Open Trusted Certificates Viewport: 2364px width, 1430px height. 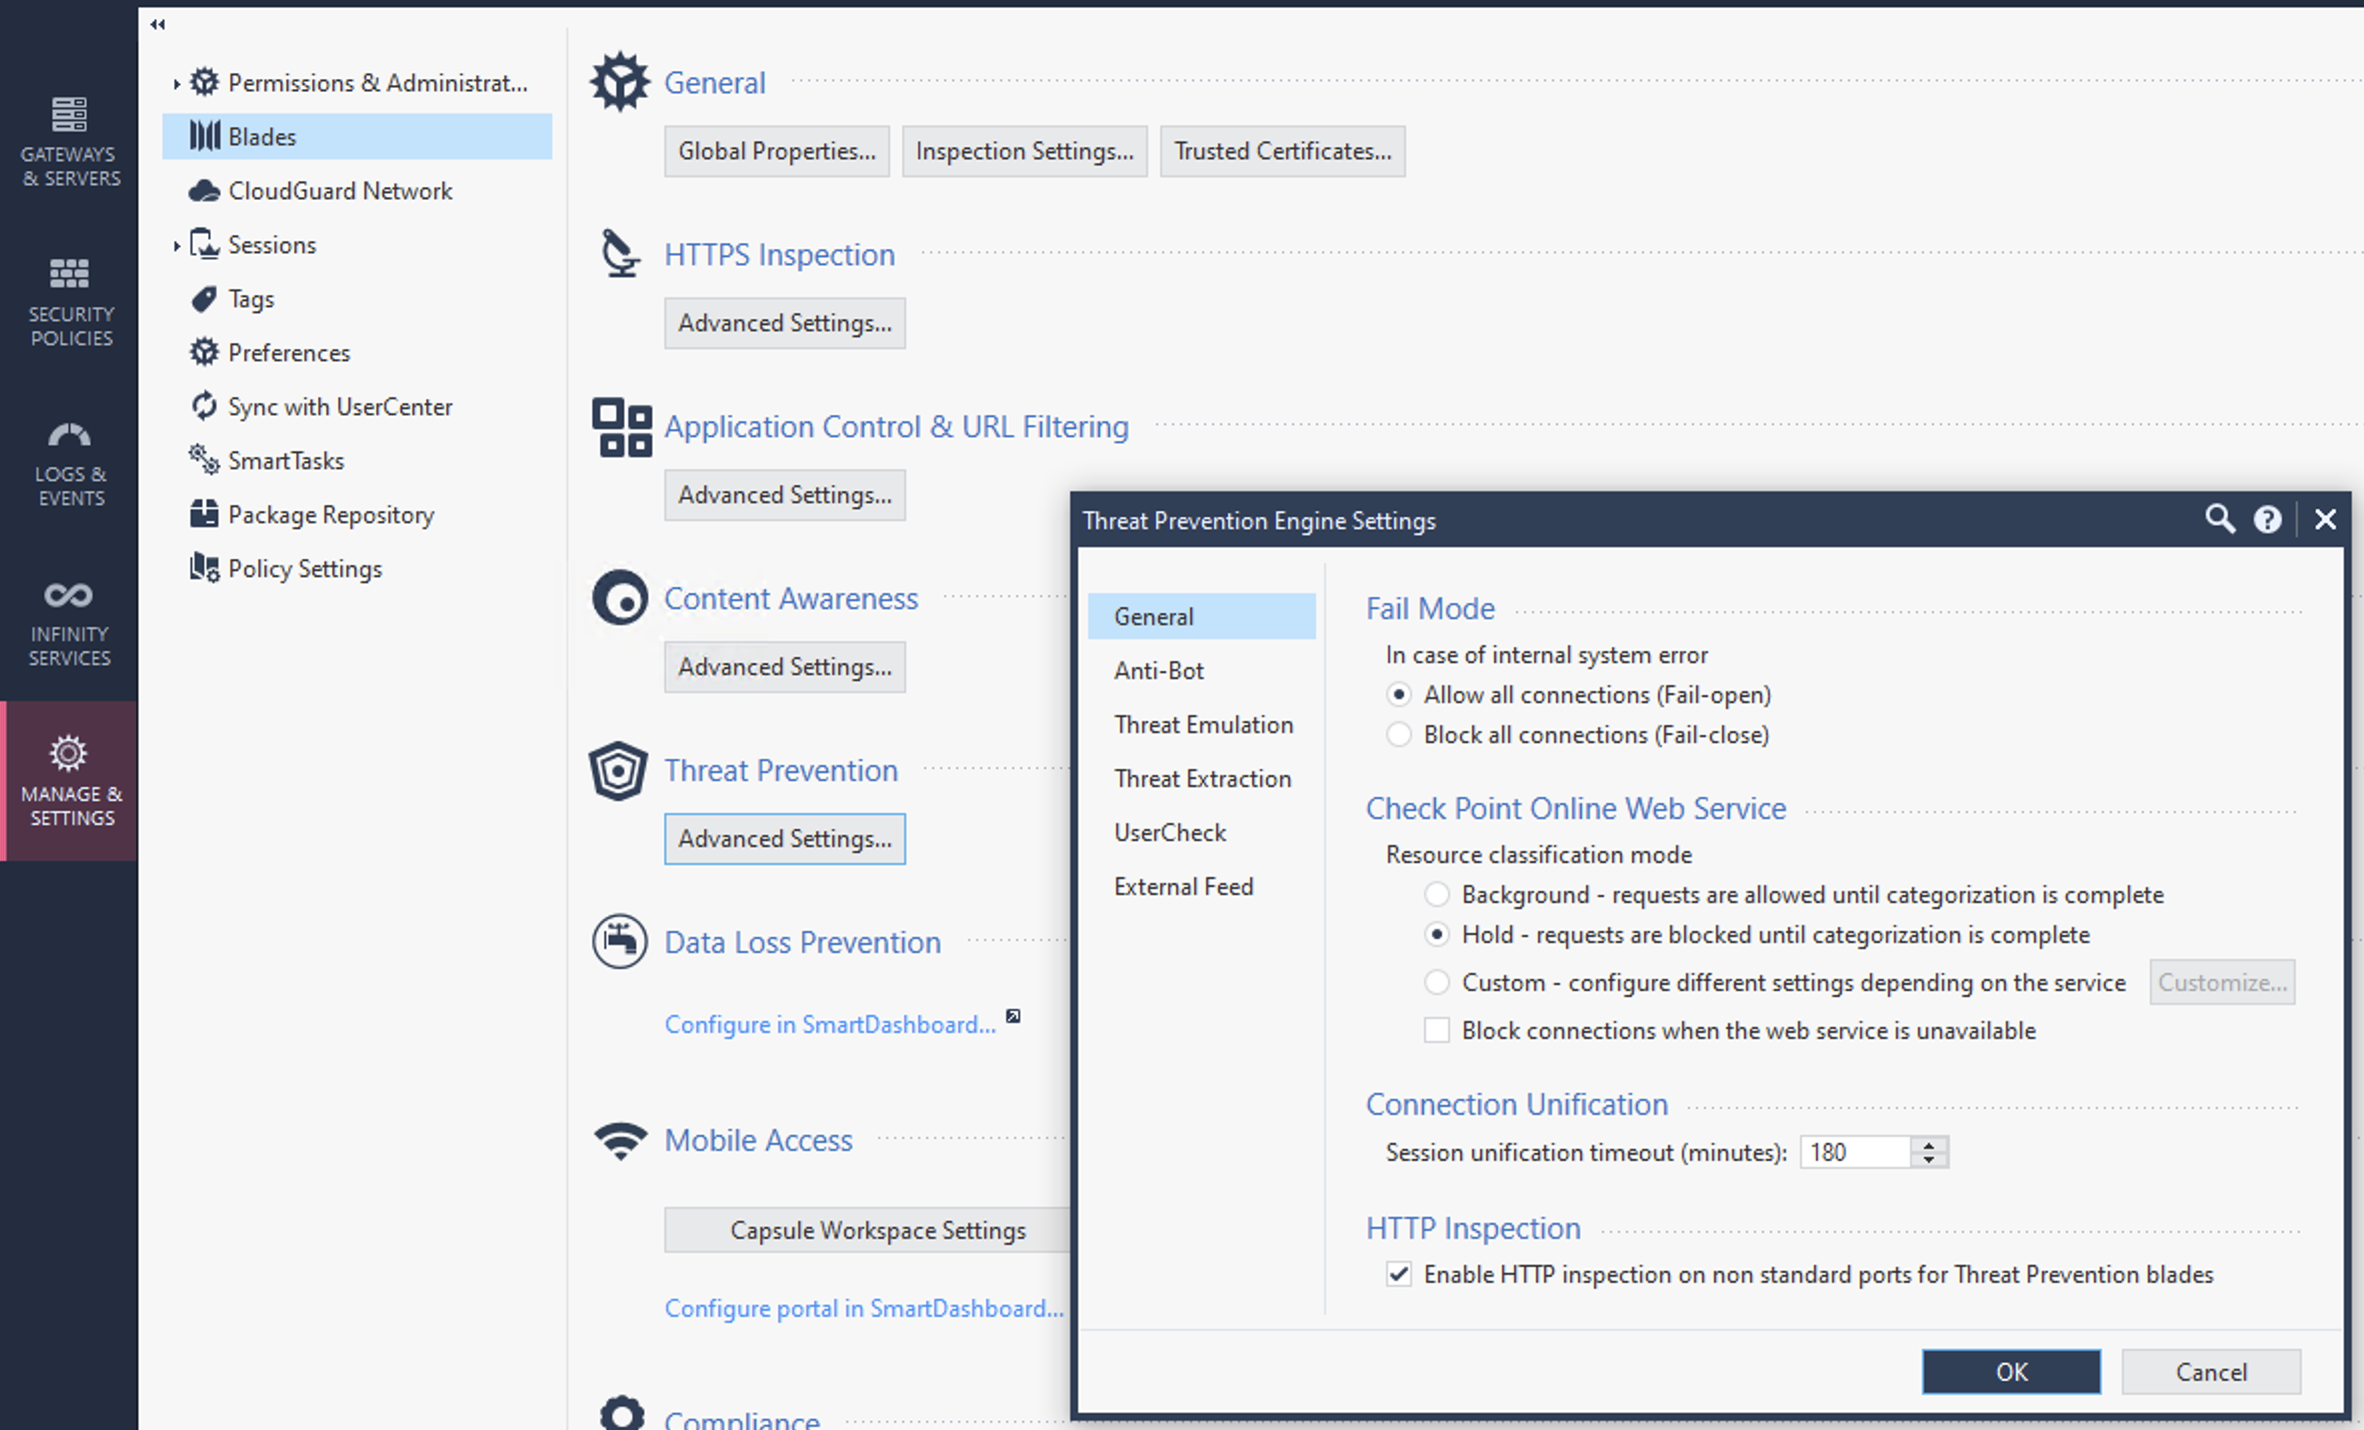(1283, 151)
